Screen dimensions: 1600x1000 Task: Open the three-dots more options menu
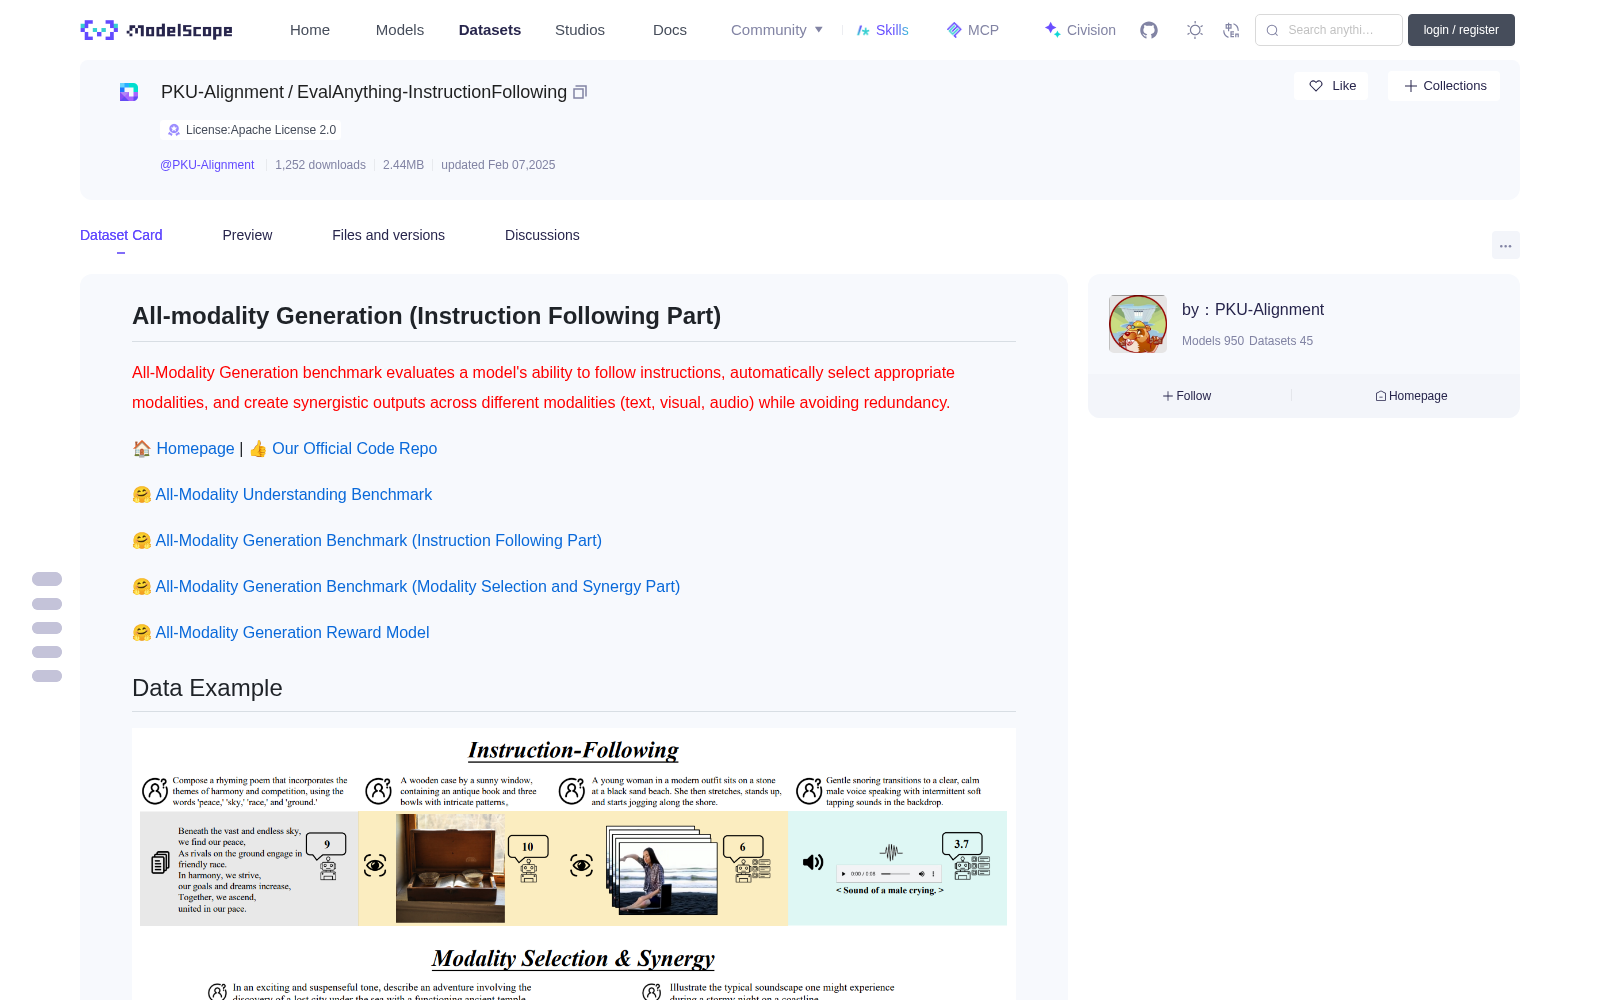tap(1505, 245)
